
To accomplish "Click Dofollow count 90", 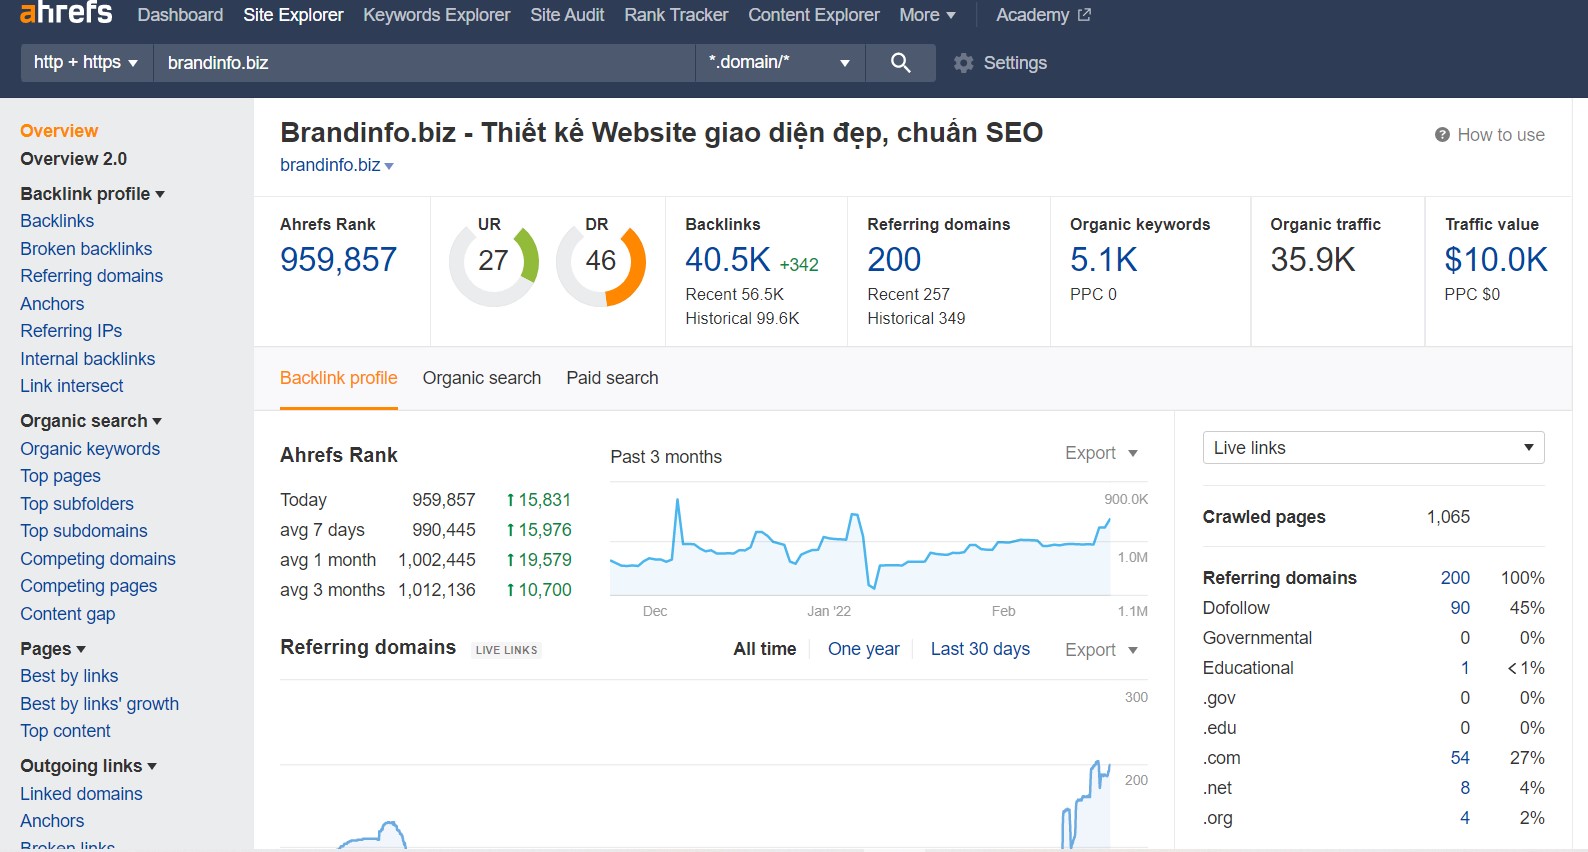I will (x=1460, y=608).
